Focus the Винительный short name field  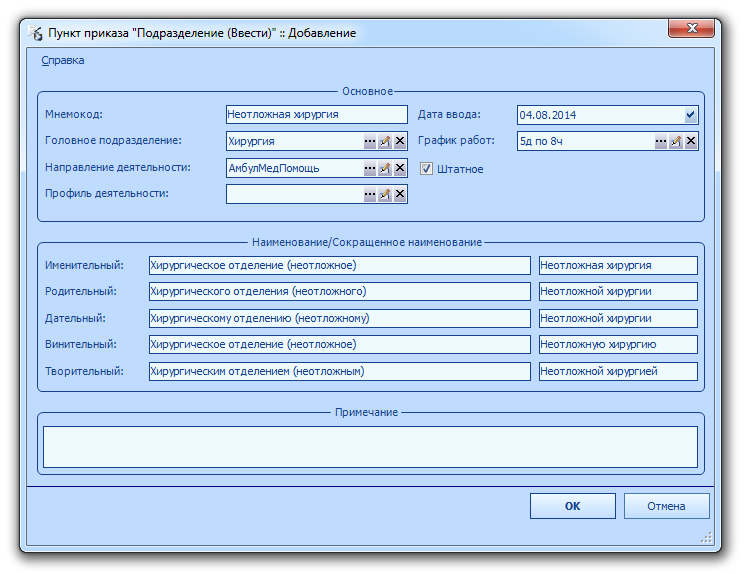[618, 344]
